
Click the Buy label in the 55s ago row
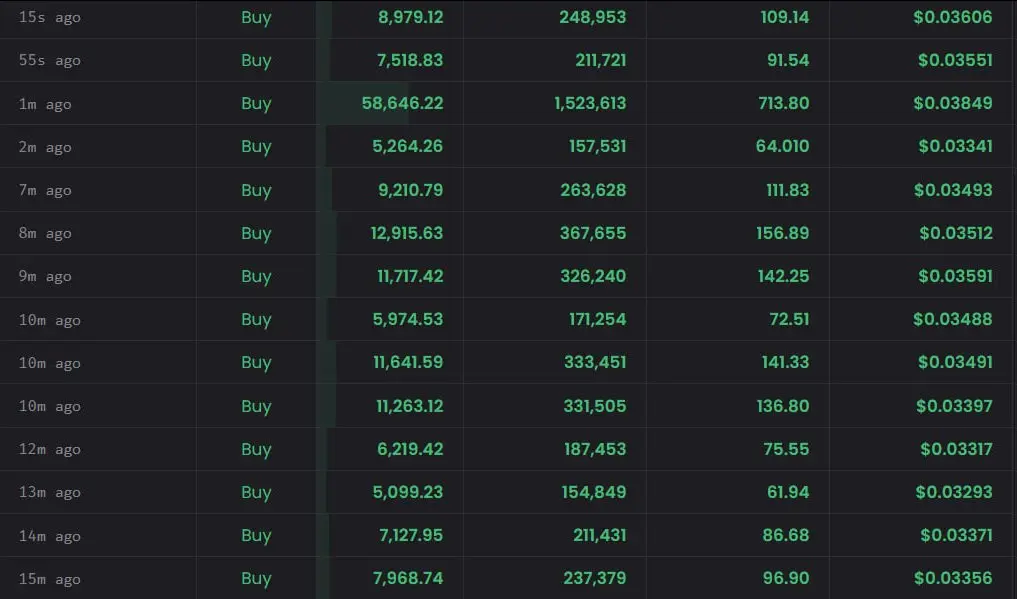click(x=256, y=60)
